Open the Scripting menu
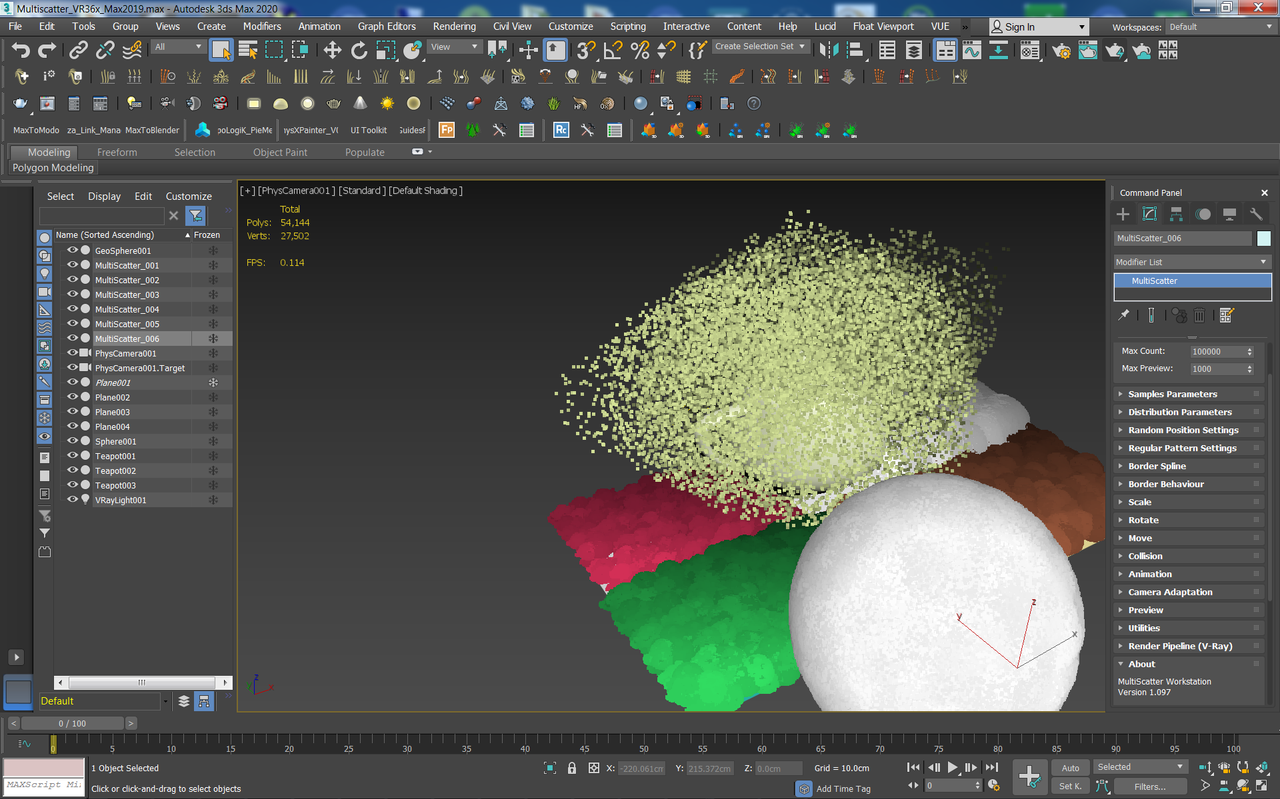Screen dimensions: 1280x799 click(x=628, y=26)
